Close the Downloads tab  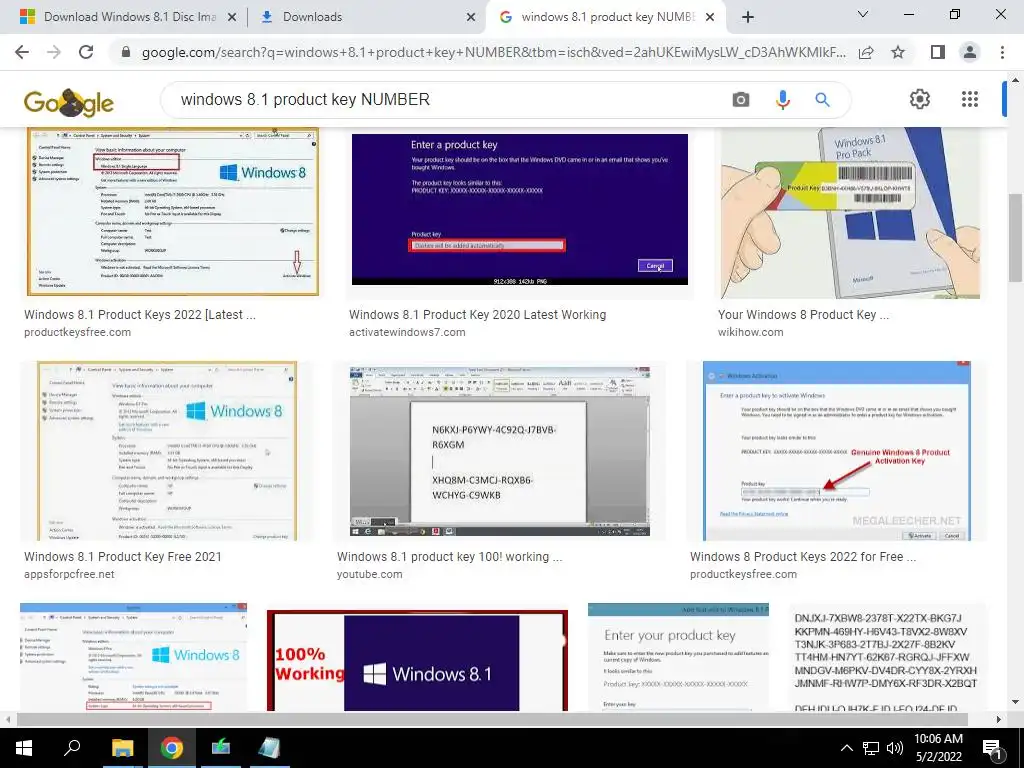(x=471, y=18)
